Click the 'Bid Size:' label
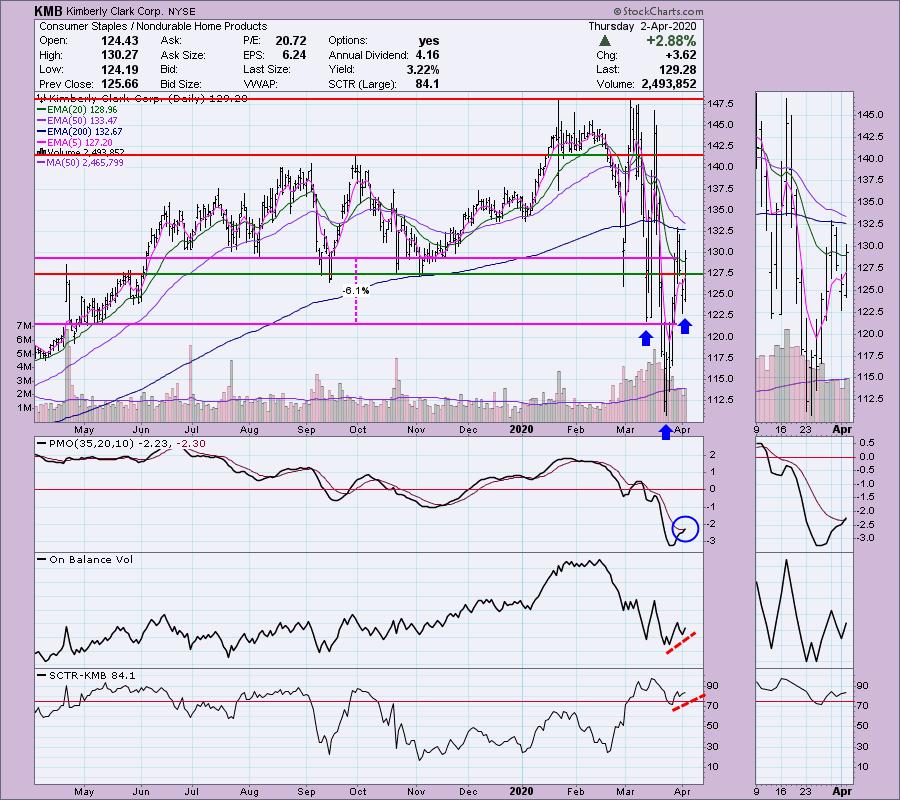 (x=181, y=84)
